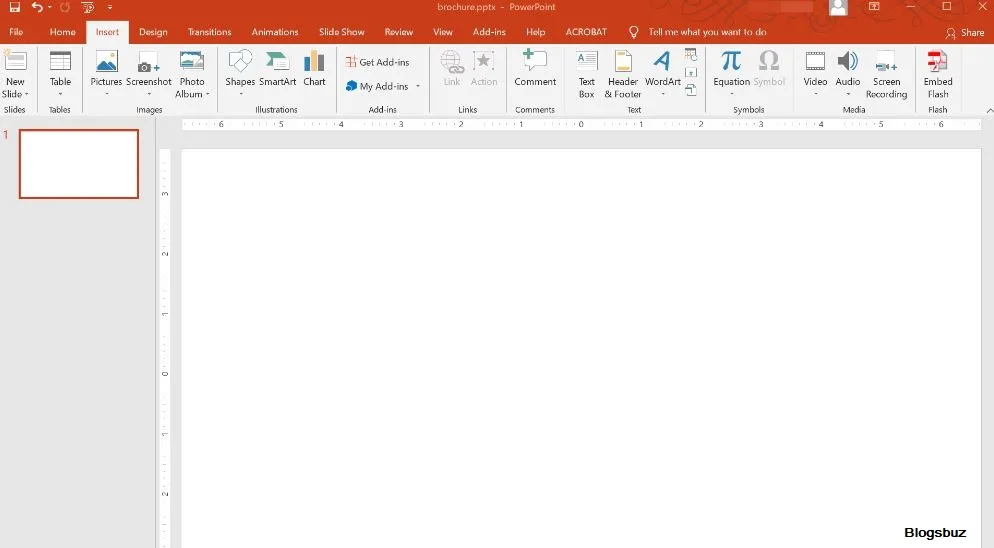Image resolution: width=994 pixels, height=548 pixels.
Task: Open the Table dropdown
Action: (x=61, y=94)
